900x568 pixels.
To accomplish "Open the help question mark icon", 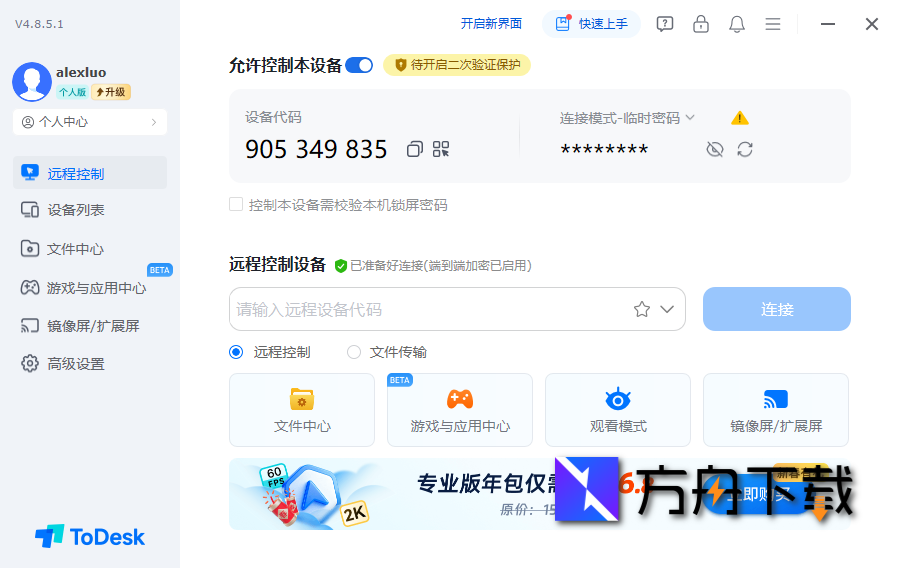I will click(x=665, y=24).
